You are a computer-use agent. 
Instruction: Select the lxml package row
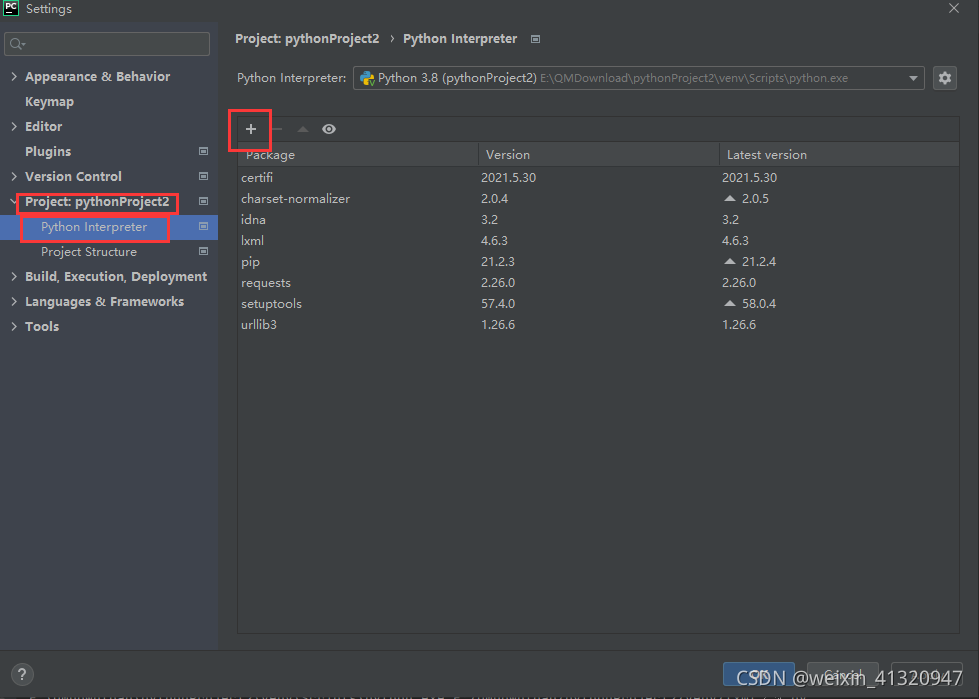pos(598,241)
